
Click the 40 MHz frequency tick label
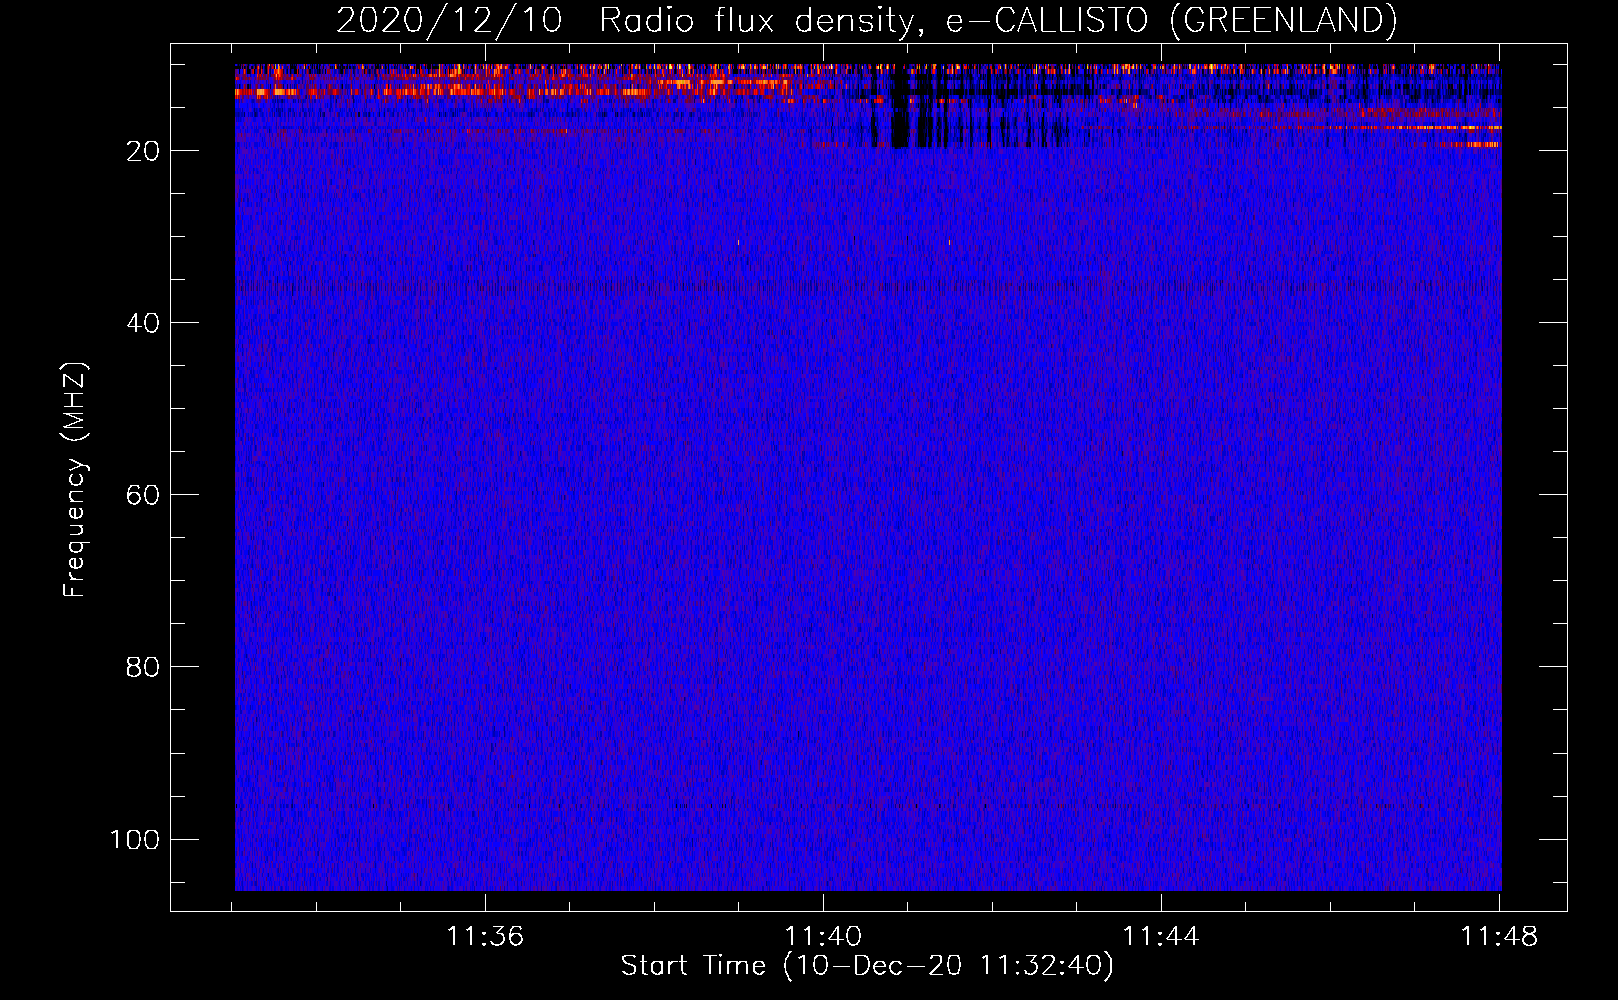pos(143,323)
